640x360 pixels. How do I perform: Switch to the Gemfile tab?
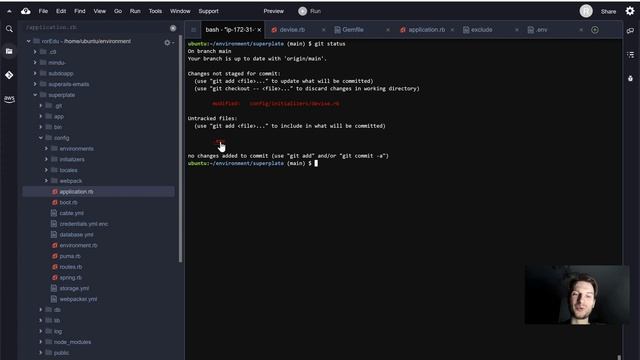click(x=353, y=30)
